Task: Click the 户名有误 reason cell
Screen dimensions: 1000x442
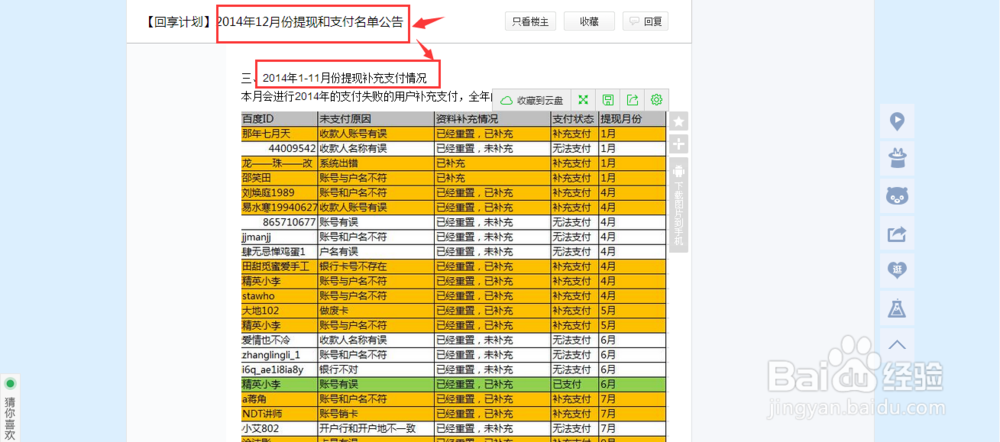Action: [376, 252]
